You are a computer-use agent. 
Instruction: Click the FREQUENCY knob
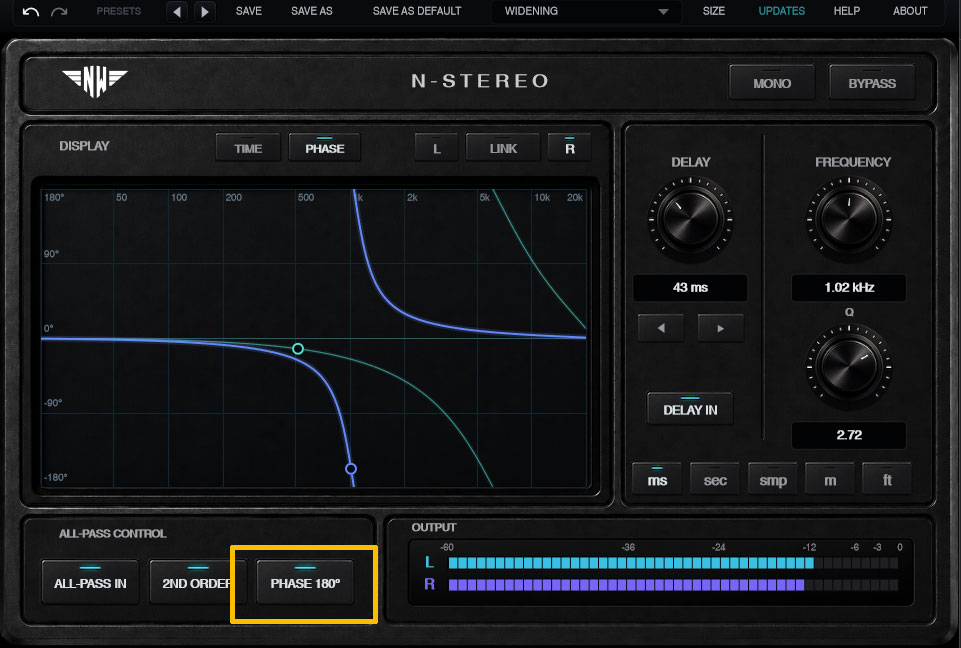[849, 218]
